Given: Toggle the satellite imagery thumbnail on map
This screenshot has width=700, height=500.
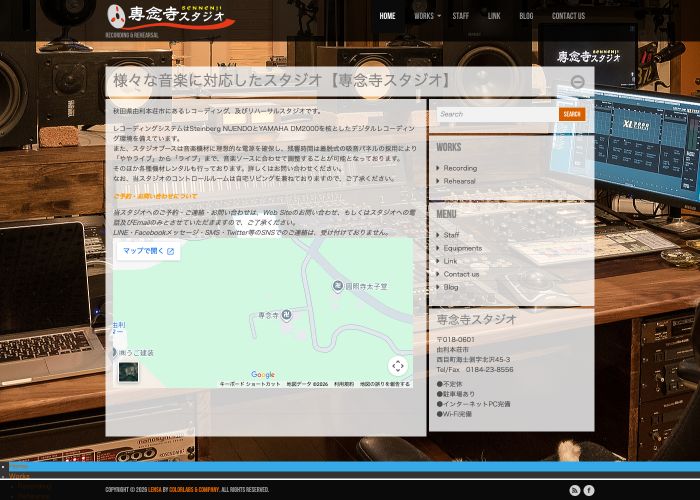Looking at the screenshot, I should tap(128, 372).
